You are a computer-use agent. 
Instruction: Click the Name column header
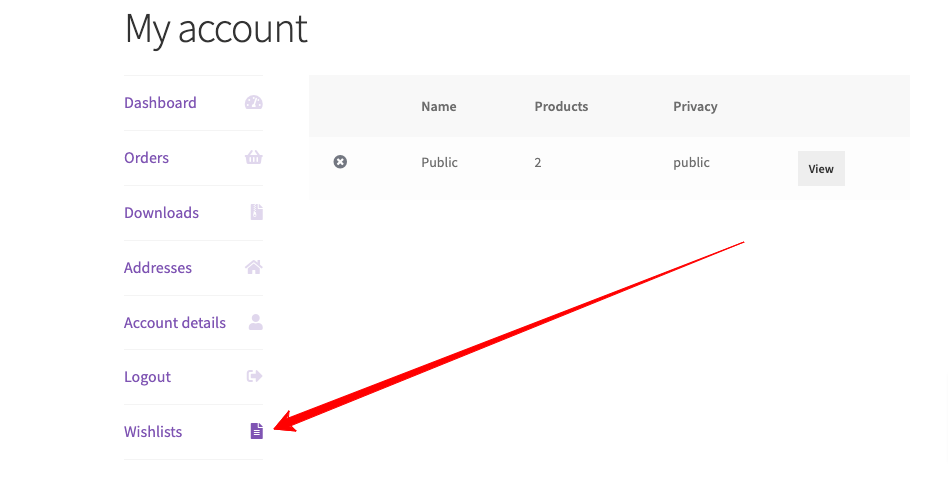(438, 107)
